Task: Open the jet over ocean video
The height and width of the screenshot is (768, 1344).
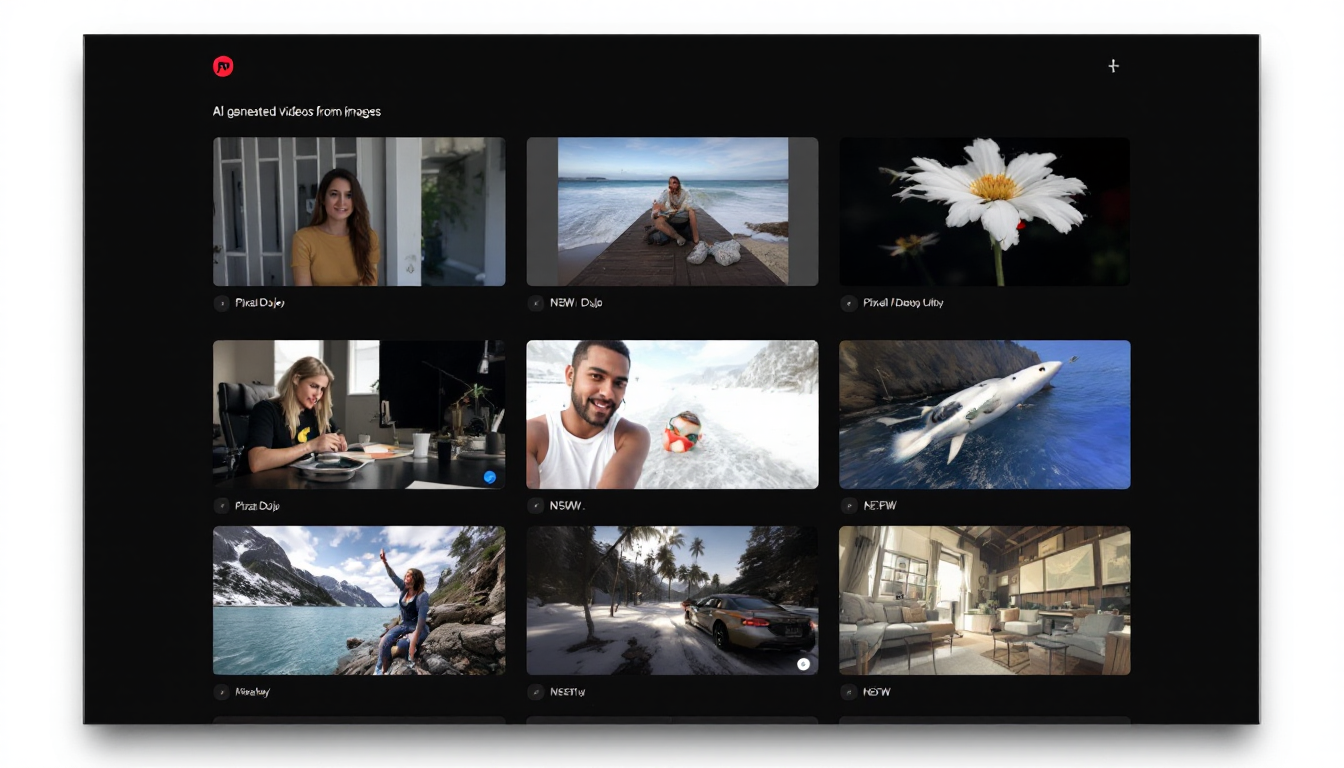Action: [x=984, y=414]
